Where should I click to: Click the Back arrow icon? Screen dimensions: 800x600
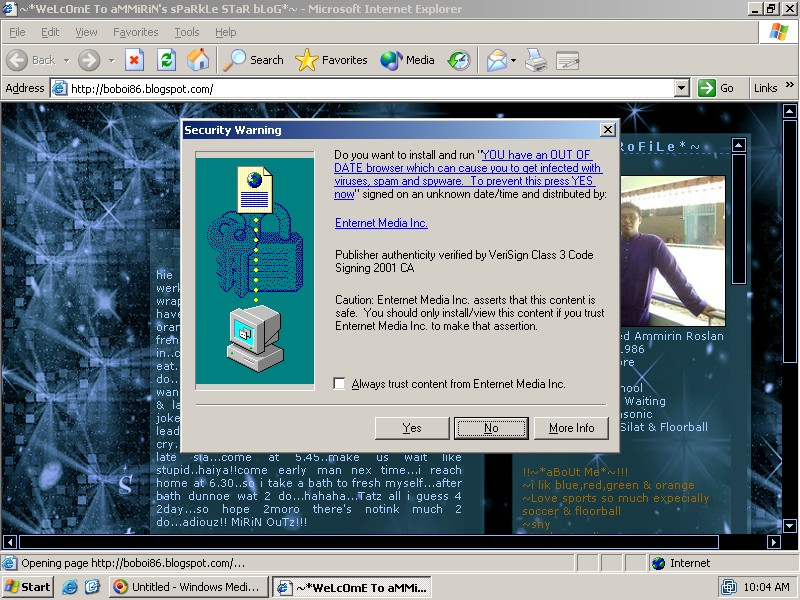coord(17,60)
